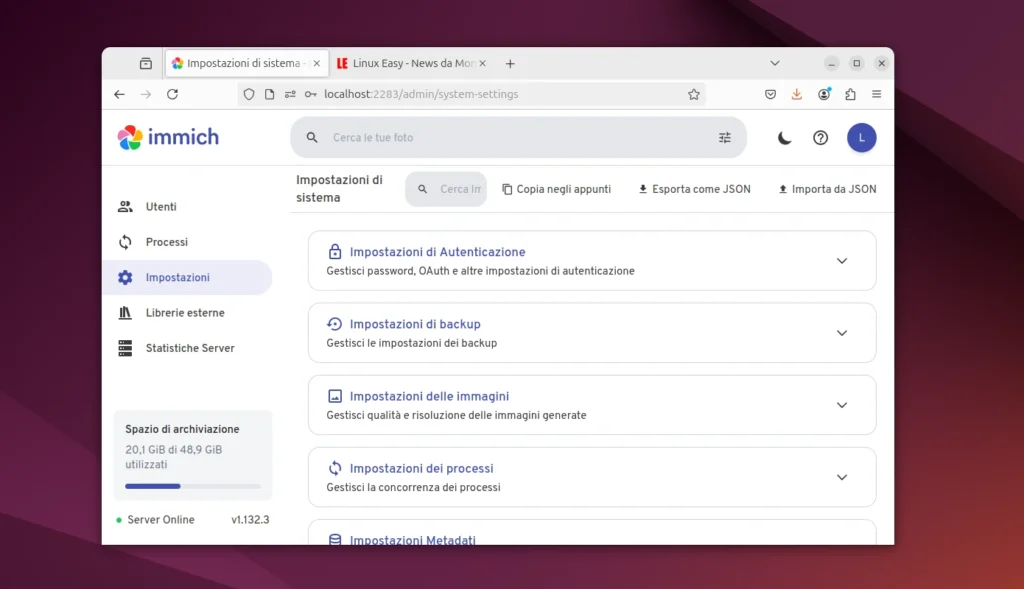Screen dimensions: 1024x589
Task: Click the magnifier icon in photo search
Action: 312,138
